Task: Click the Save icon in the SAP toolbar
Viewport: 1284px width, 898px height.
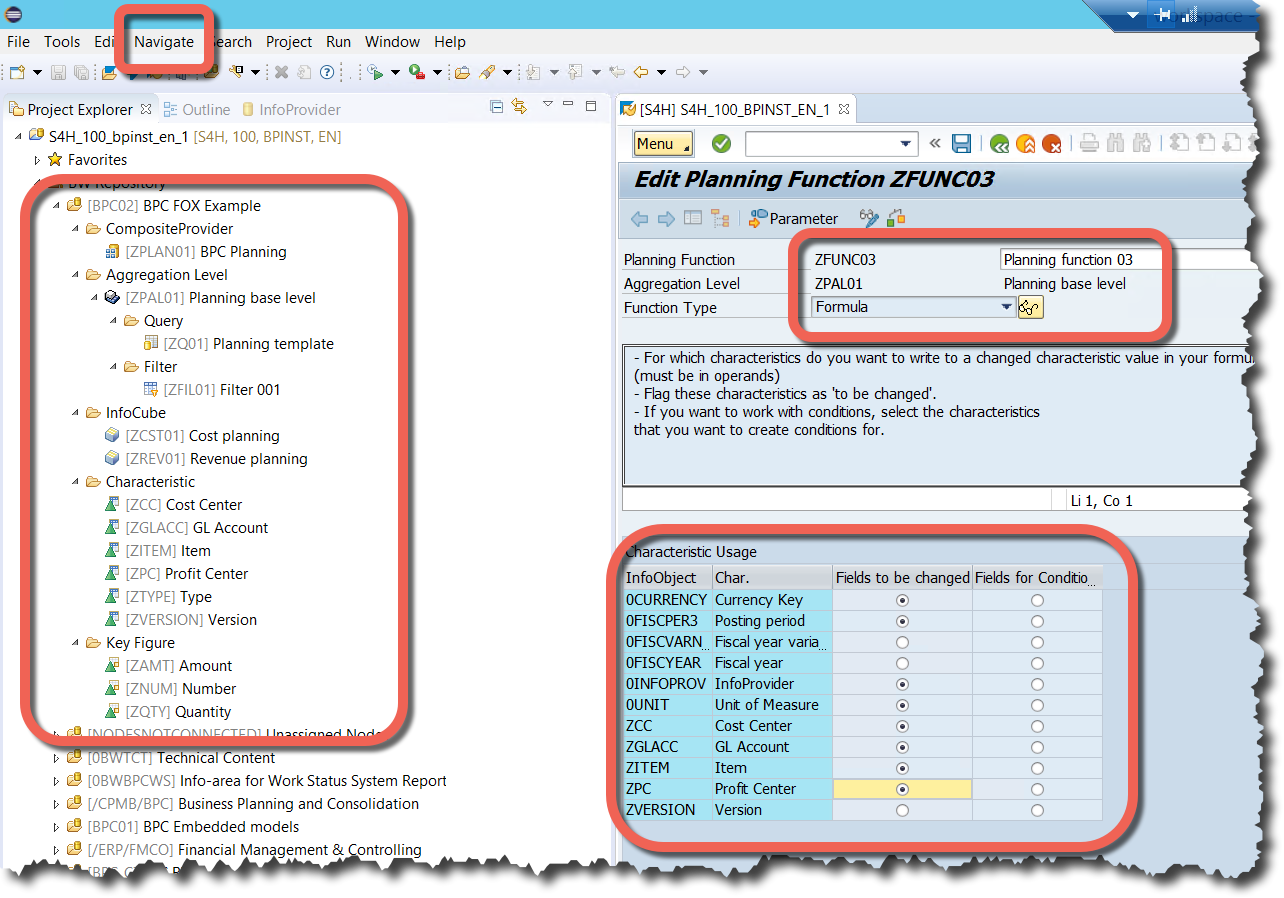Action: 961,143
